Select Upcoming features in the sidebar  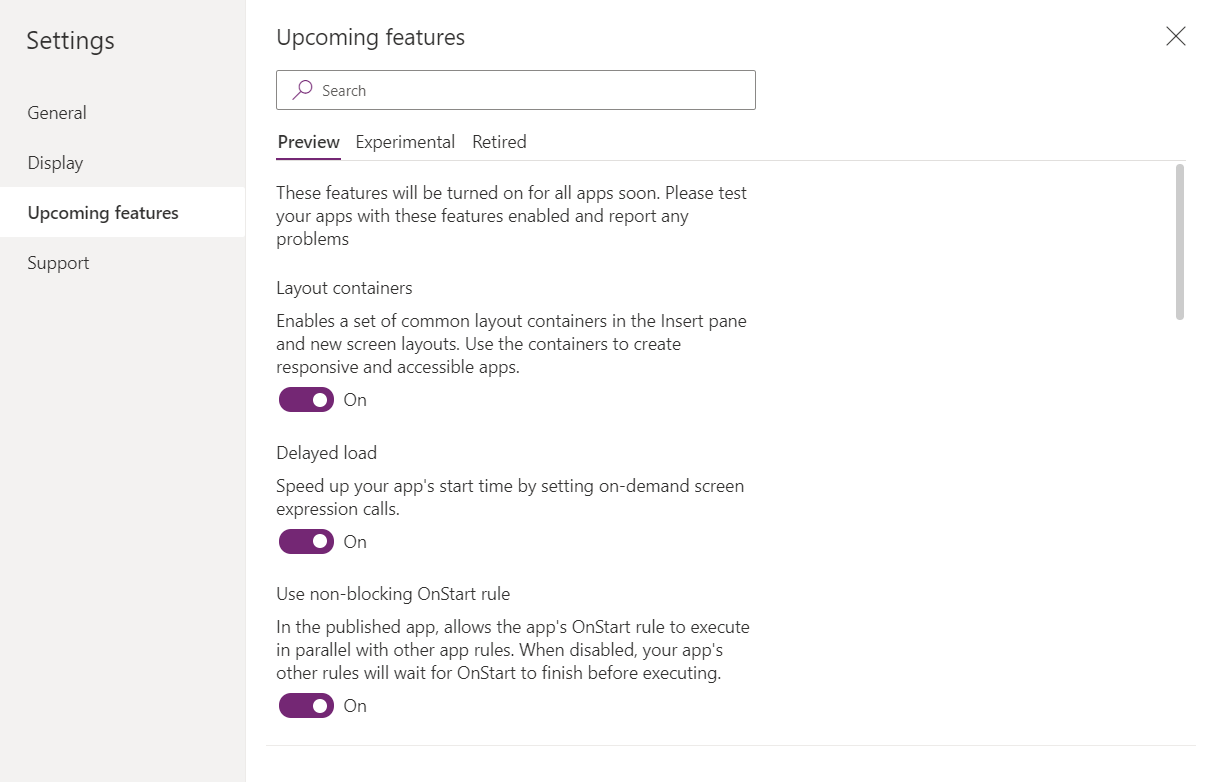pyautogui.click(x=103, y=213)
